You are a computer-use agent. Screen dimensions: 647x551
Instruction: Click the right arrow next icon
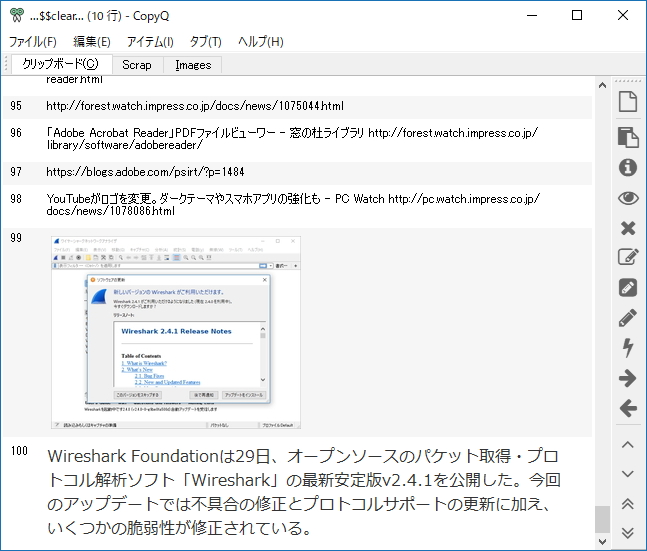[628, 378]
